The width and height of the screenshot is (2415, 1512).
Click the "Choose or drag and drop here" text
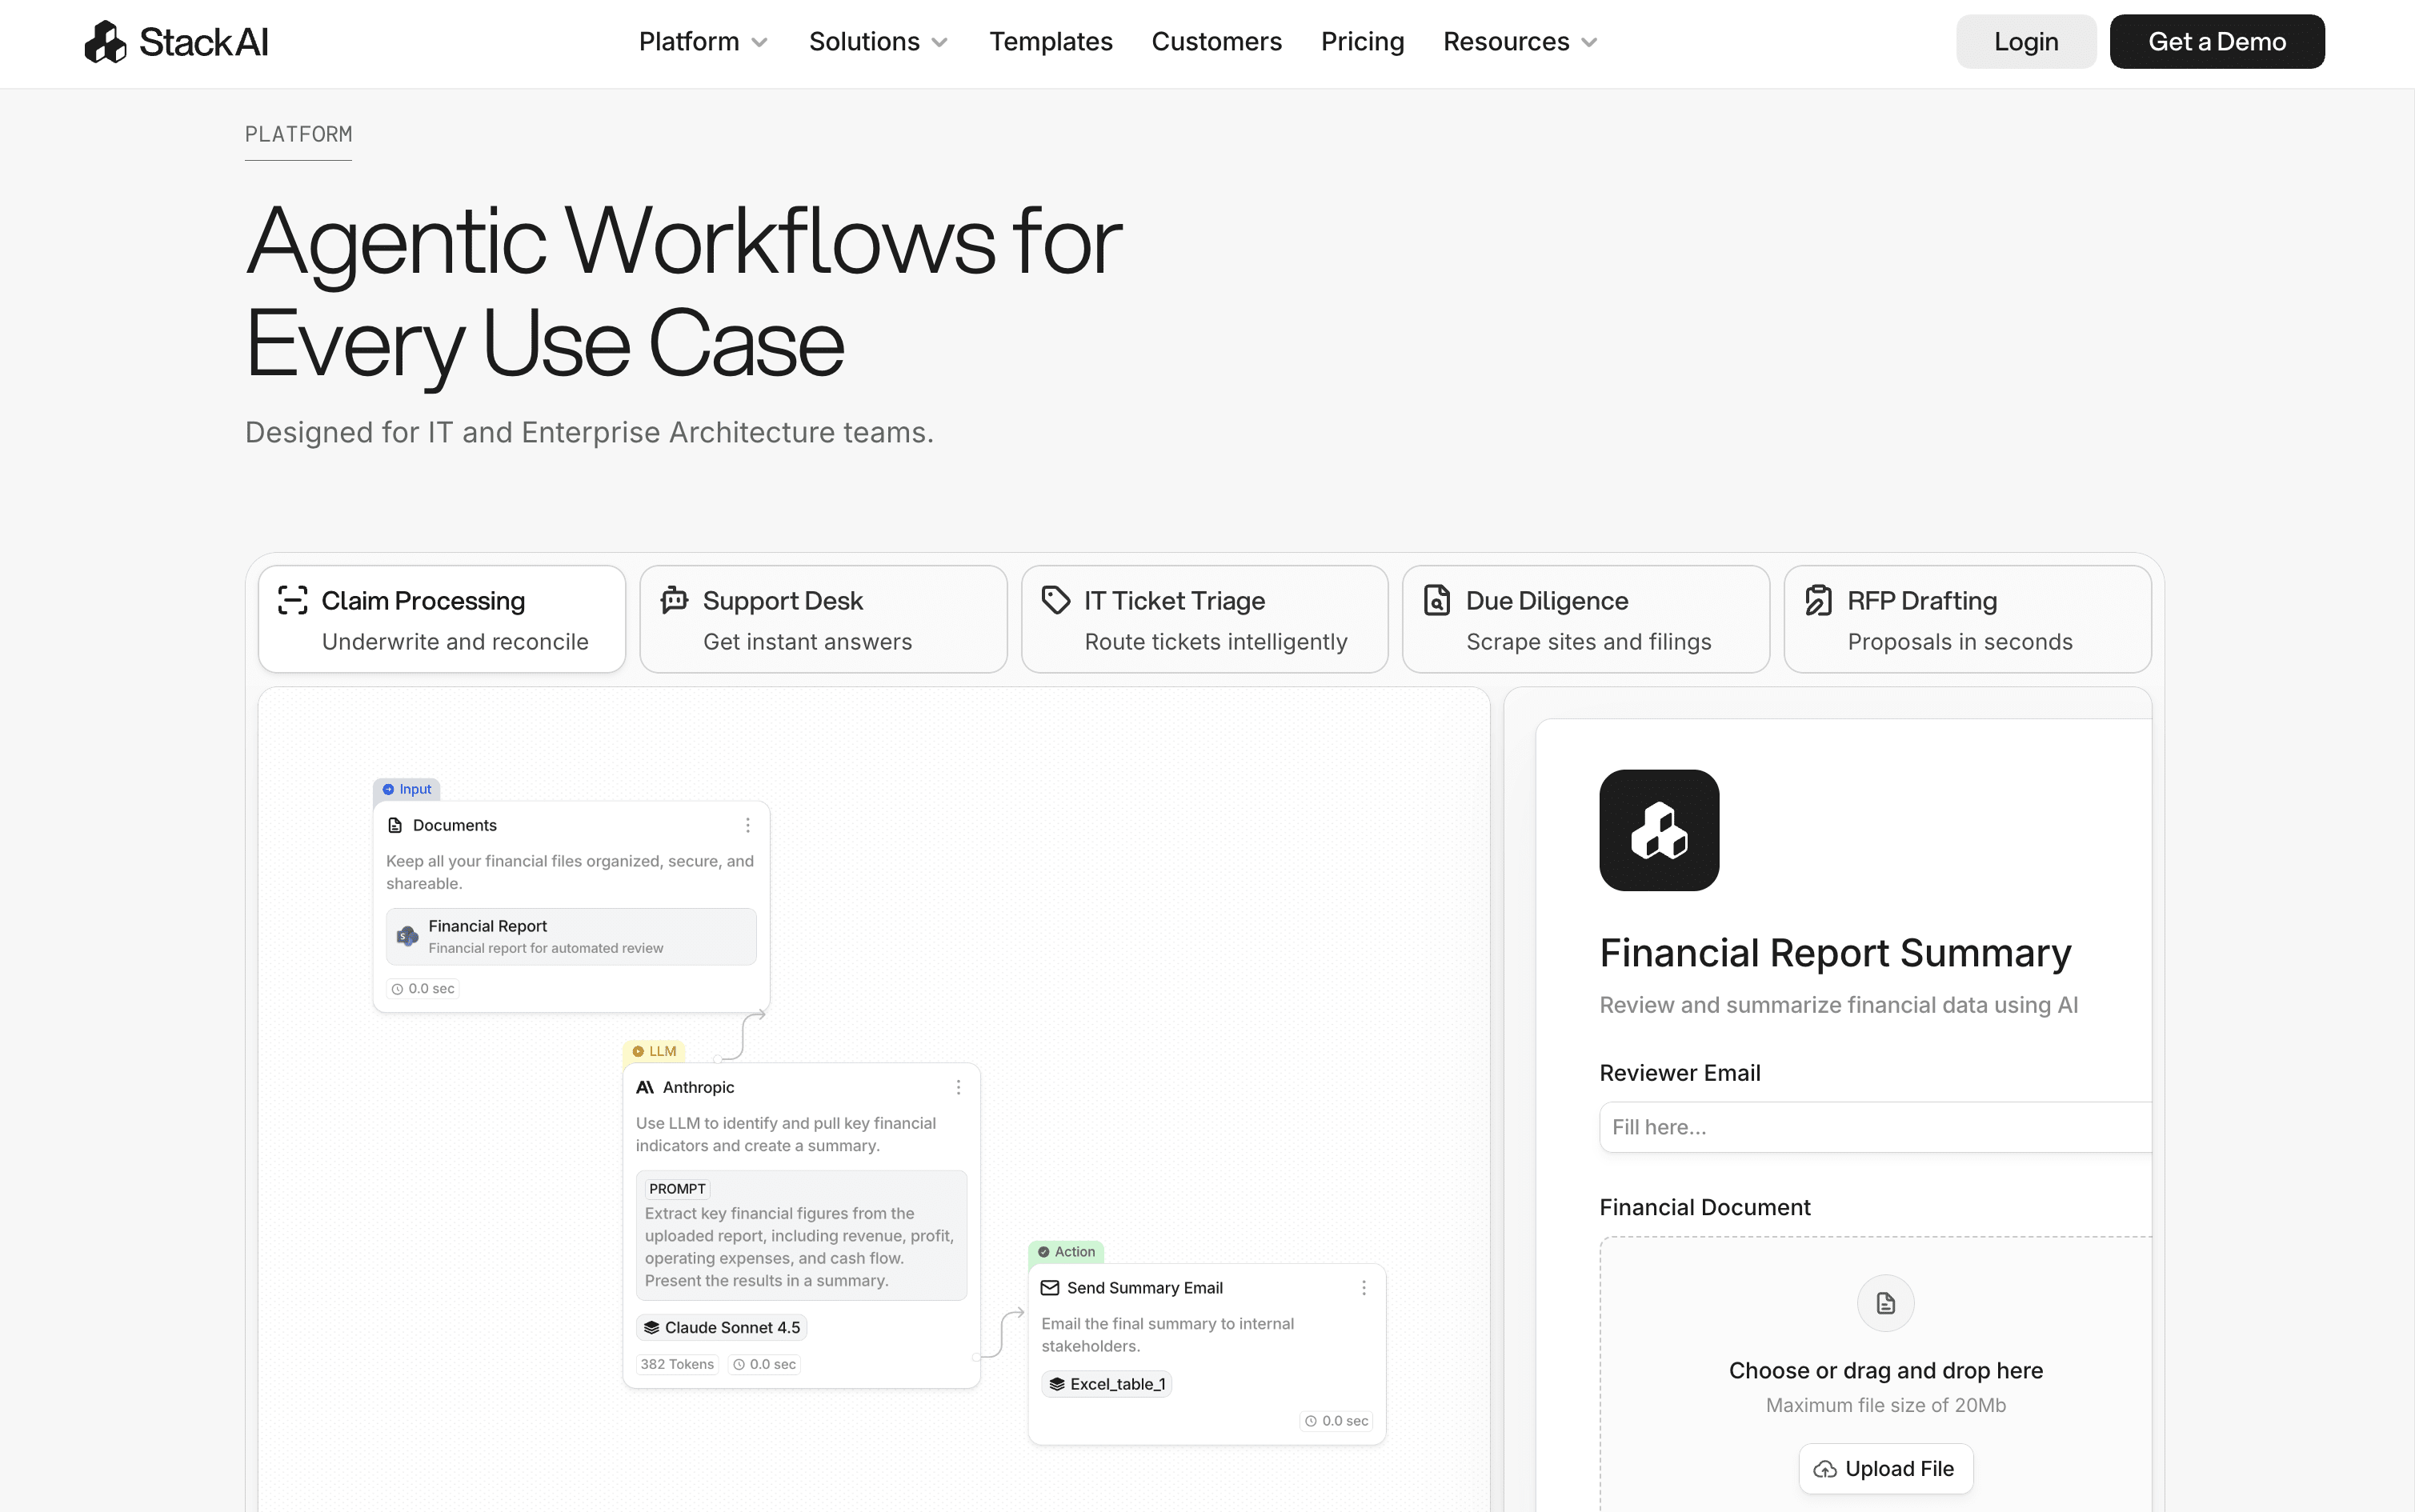pos(1886,1371)
